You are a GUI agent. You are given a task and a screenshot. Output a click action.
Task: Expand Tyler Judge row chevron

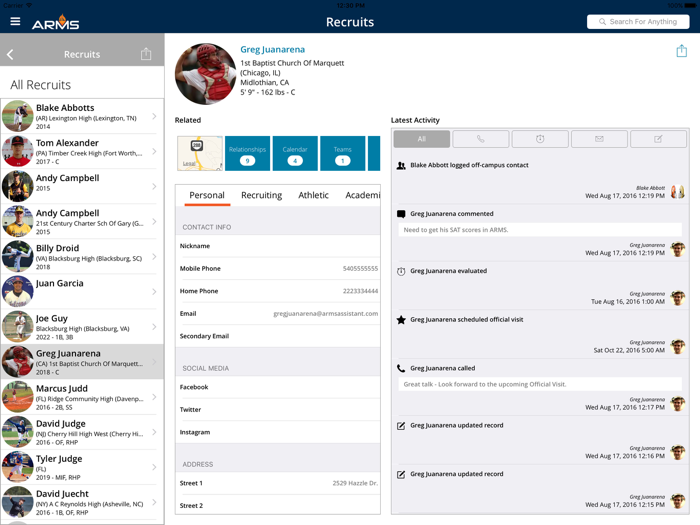click(154, 467)
